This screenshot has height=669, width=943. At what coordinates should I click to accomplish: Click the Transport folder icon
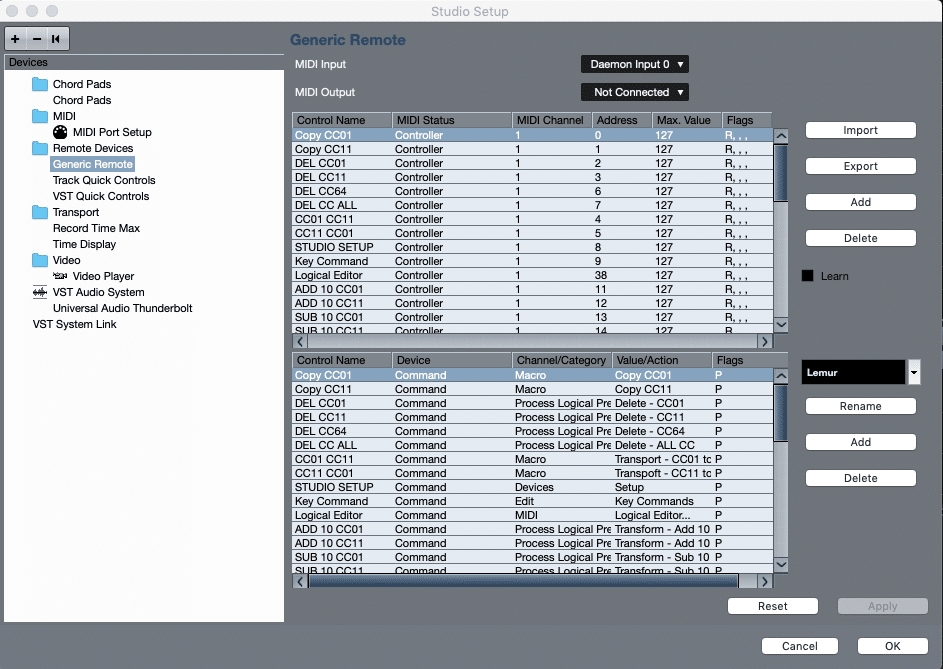coord(40,212)
